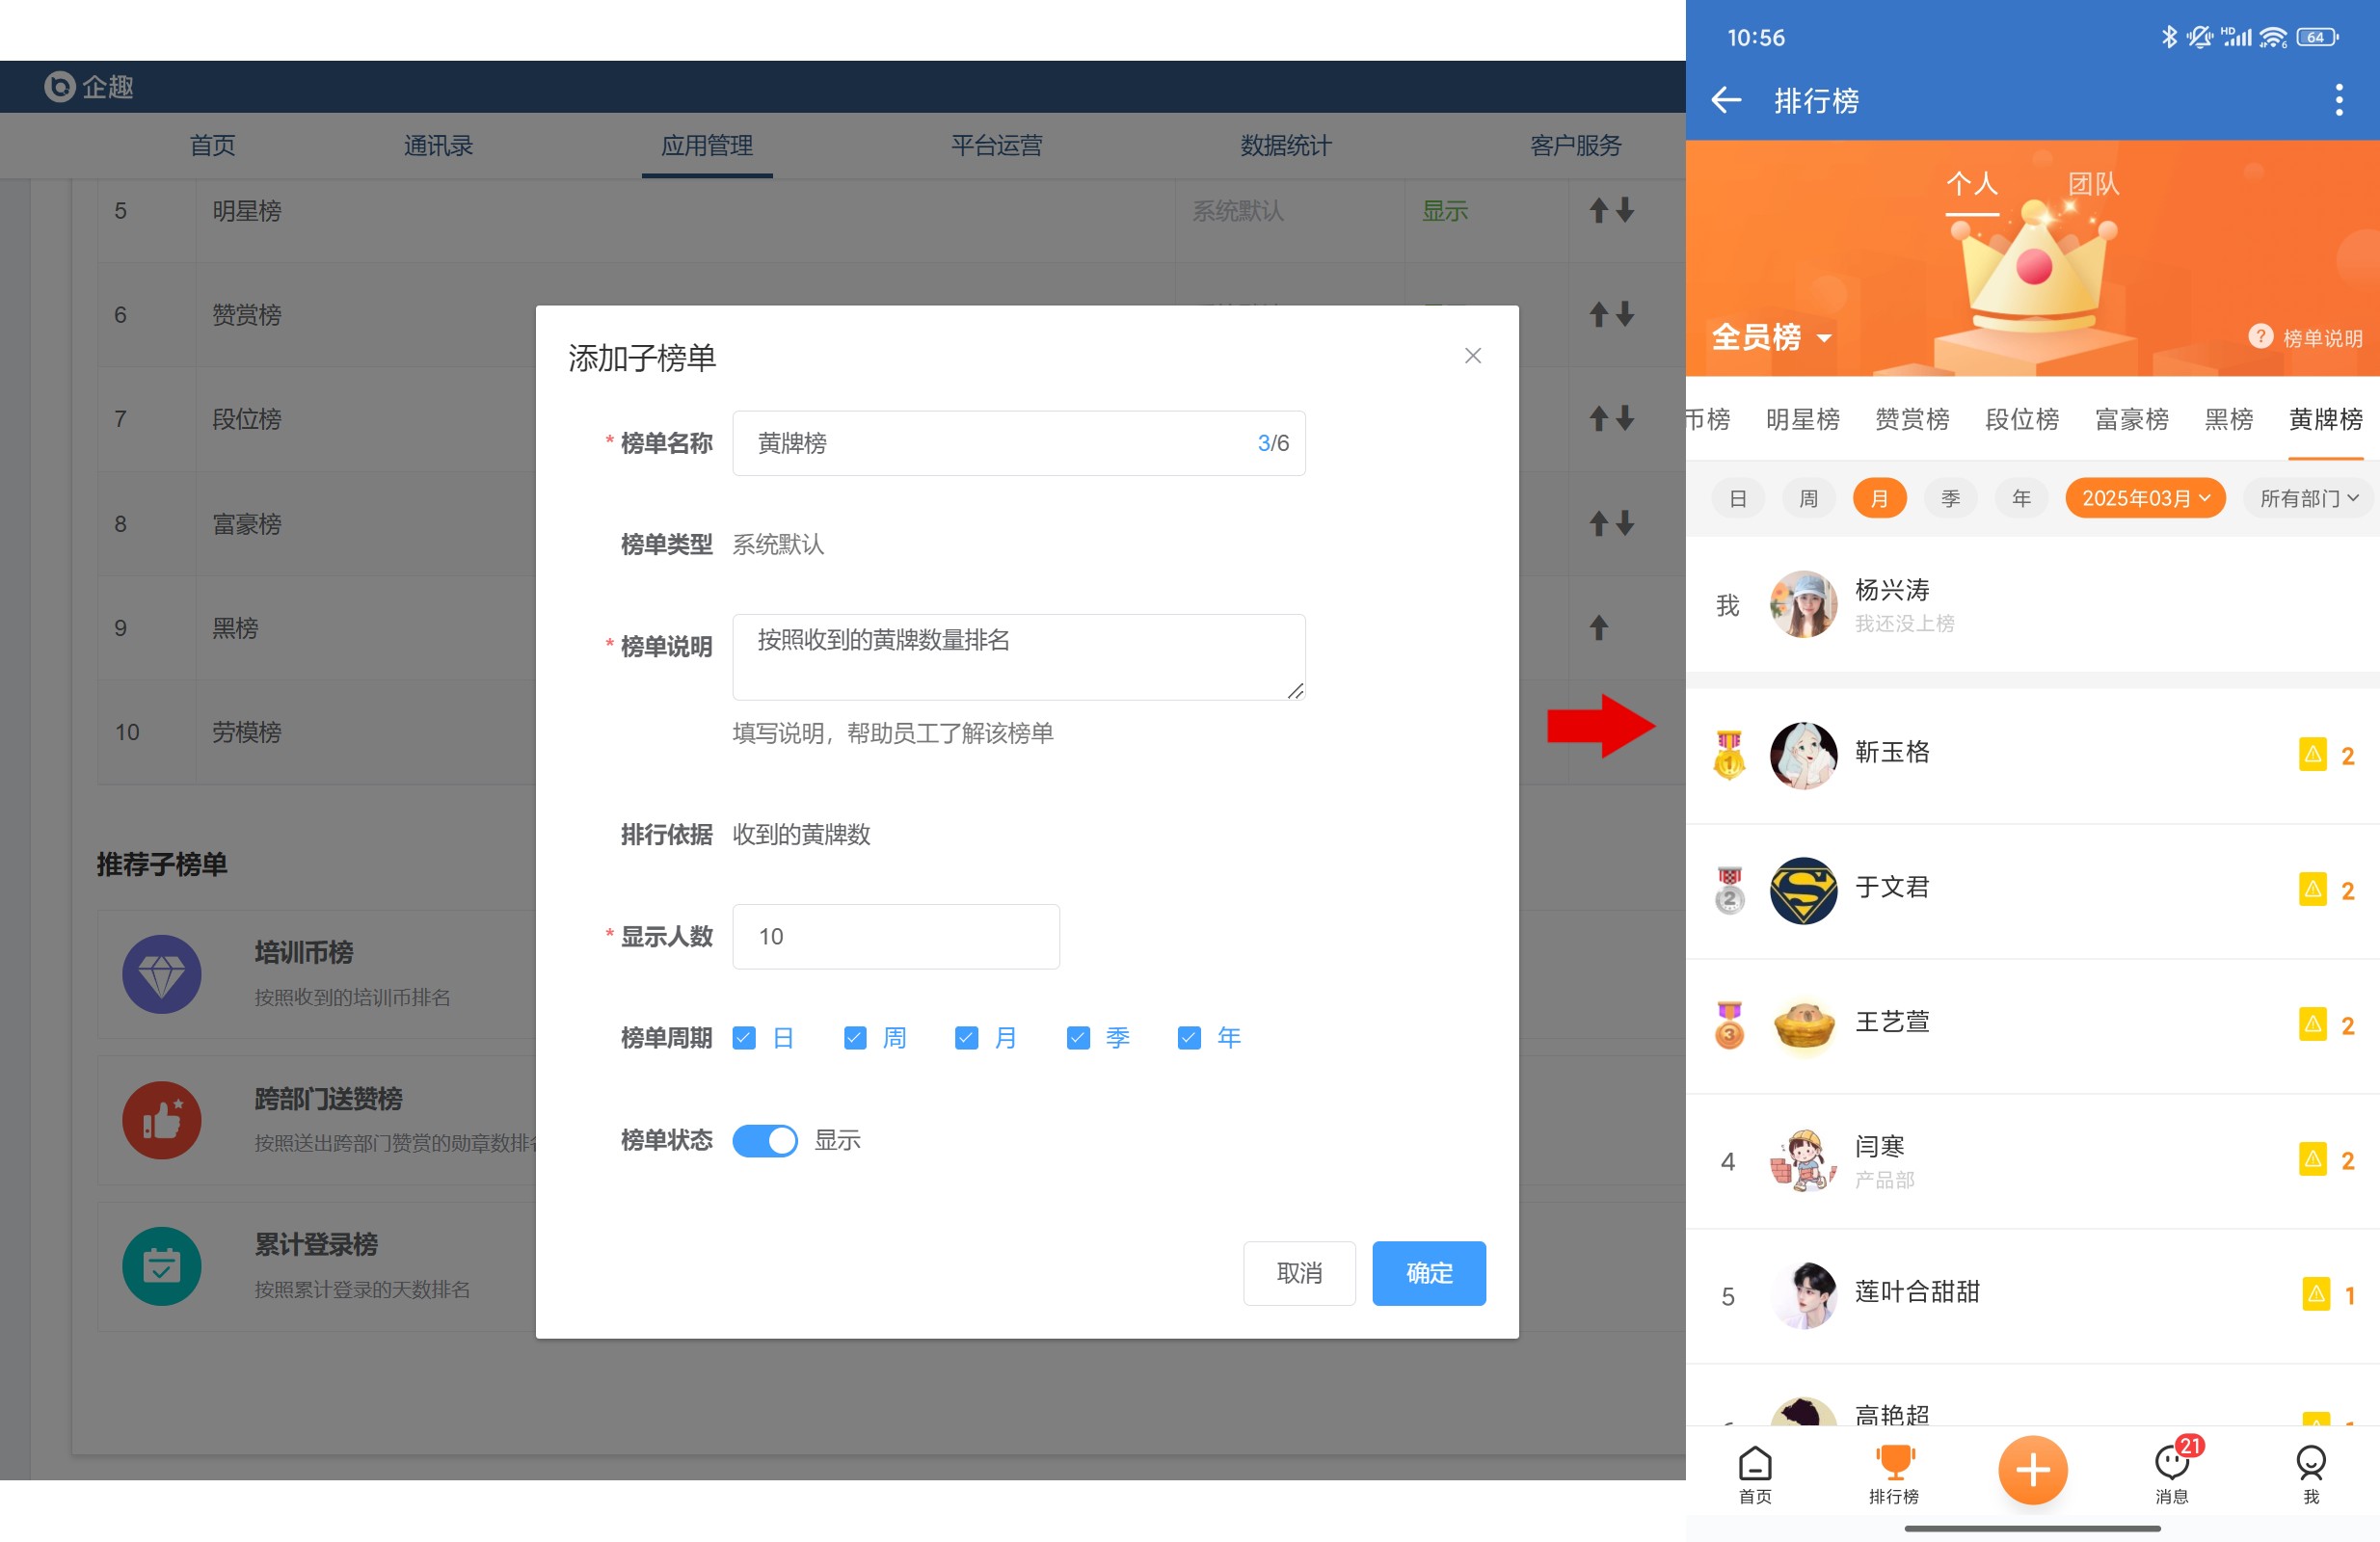Open the three-dot more menu
The width and height of the screenshot is (2380, 1542).
2338,100
